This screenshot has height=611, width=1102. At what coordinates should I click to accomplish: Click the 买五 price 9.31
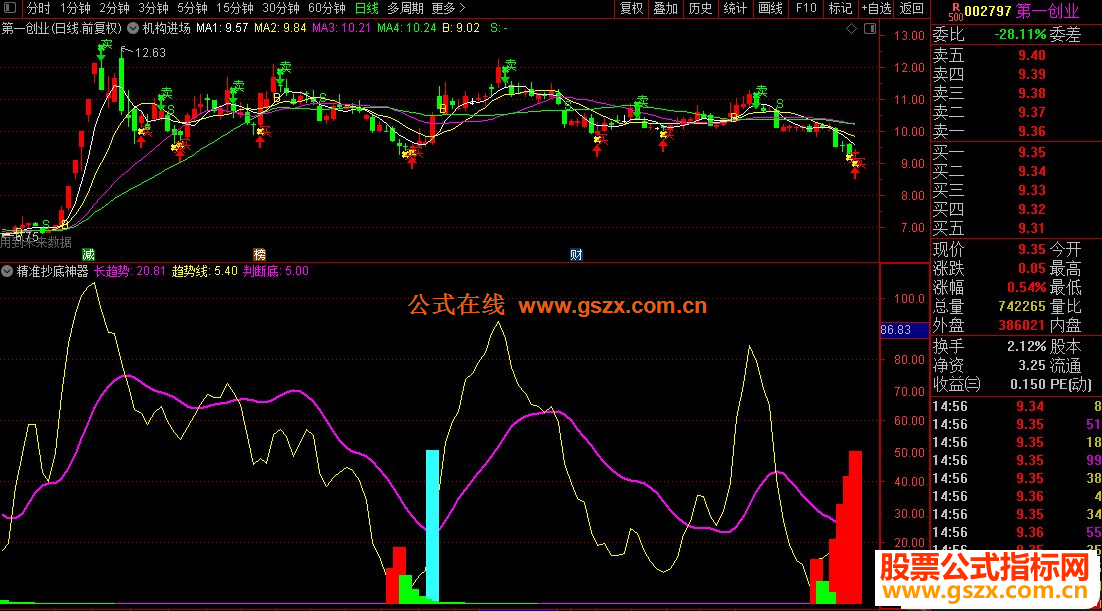coord(1031,229)
